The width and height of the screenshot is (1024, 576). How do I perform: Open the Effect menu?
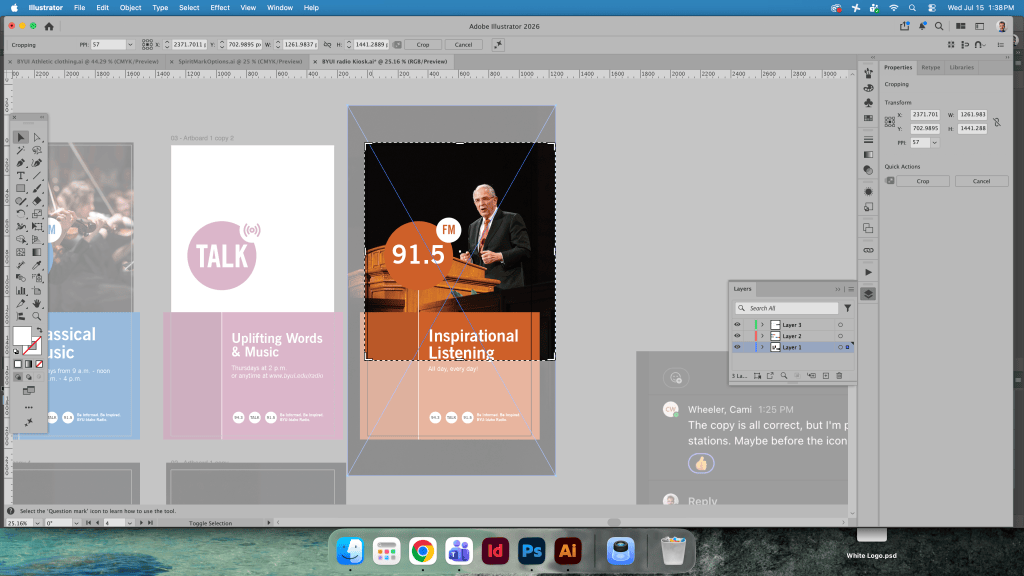tap(219, 8)
